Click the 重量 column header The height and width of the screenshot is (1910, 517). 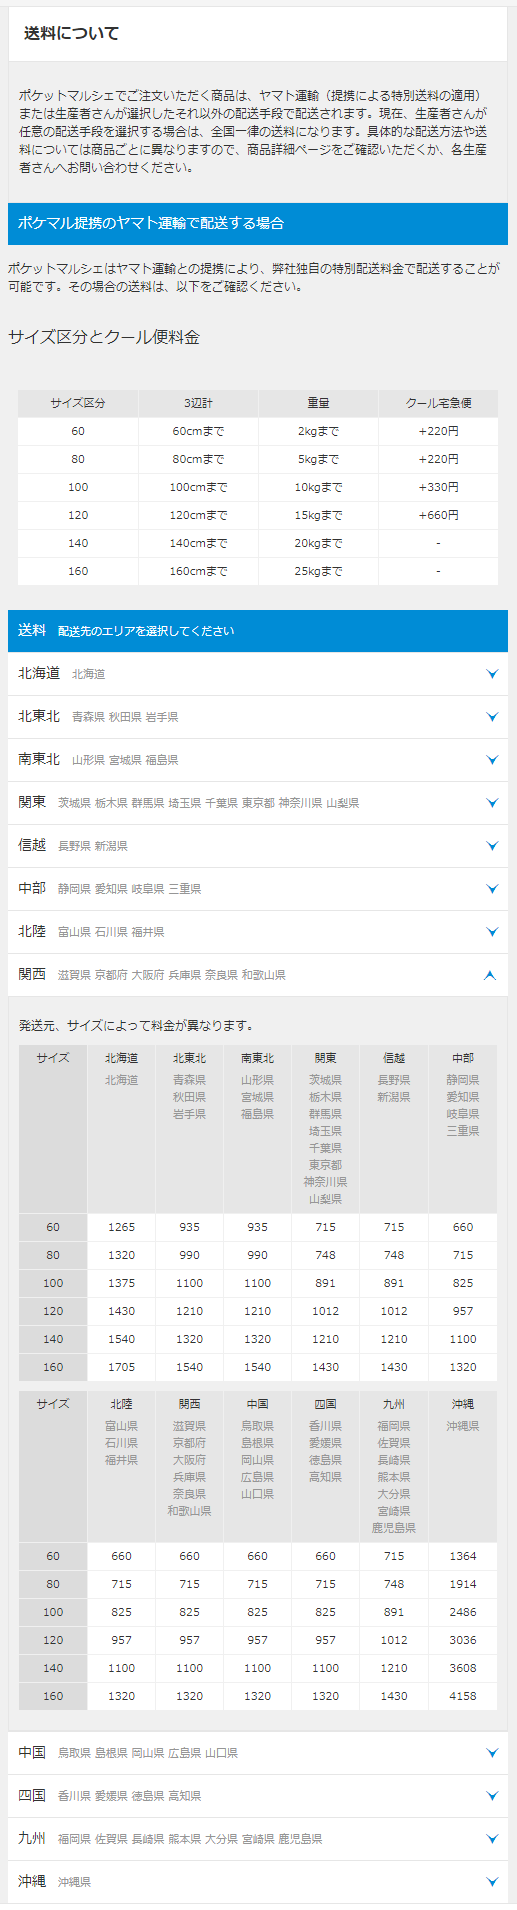(x=318, y=403)
